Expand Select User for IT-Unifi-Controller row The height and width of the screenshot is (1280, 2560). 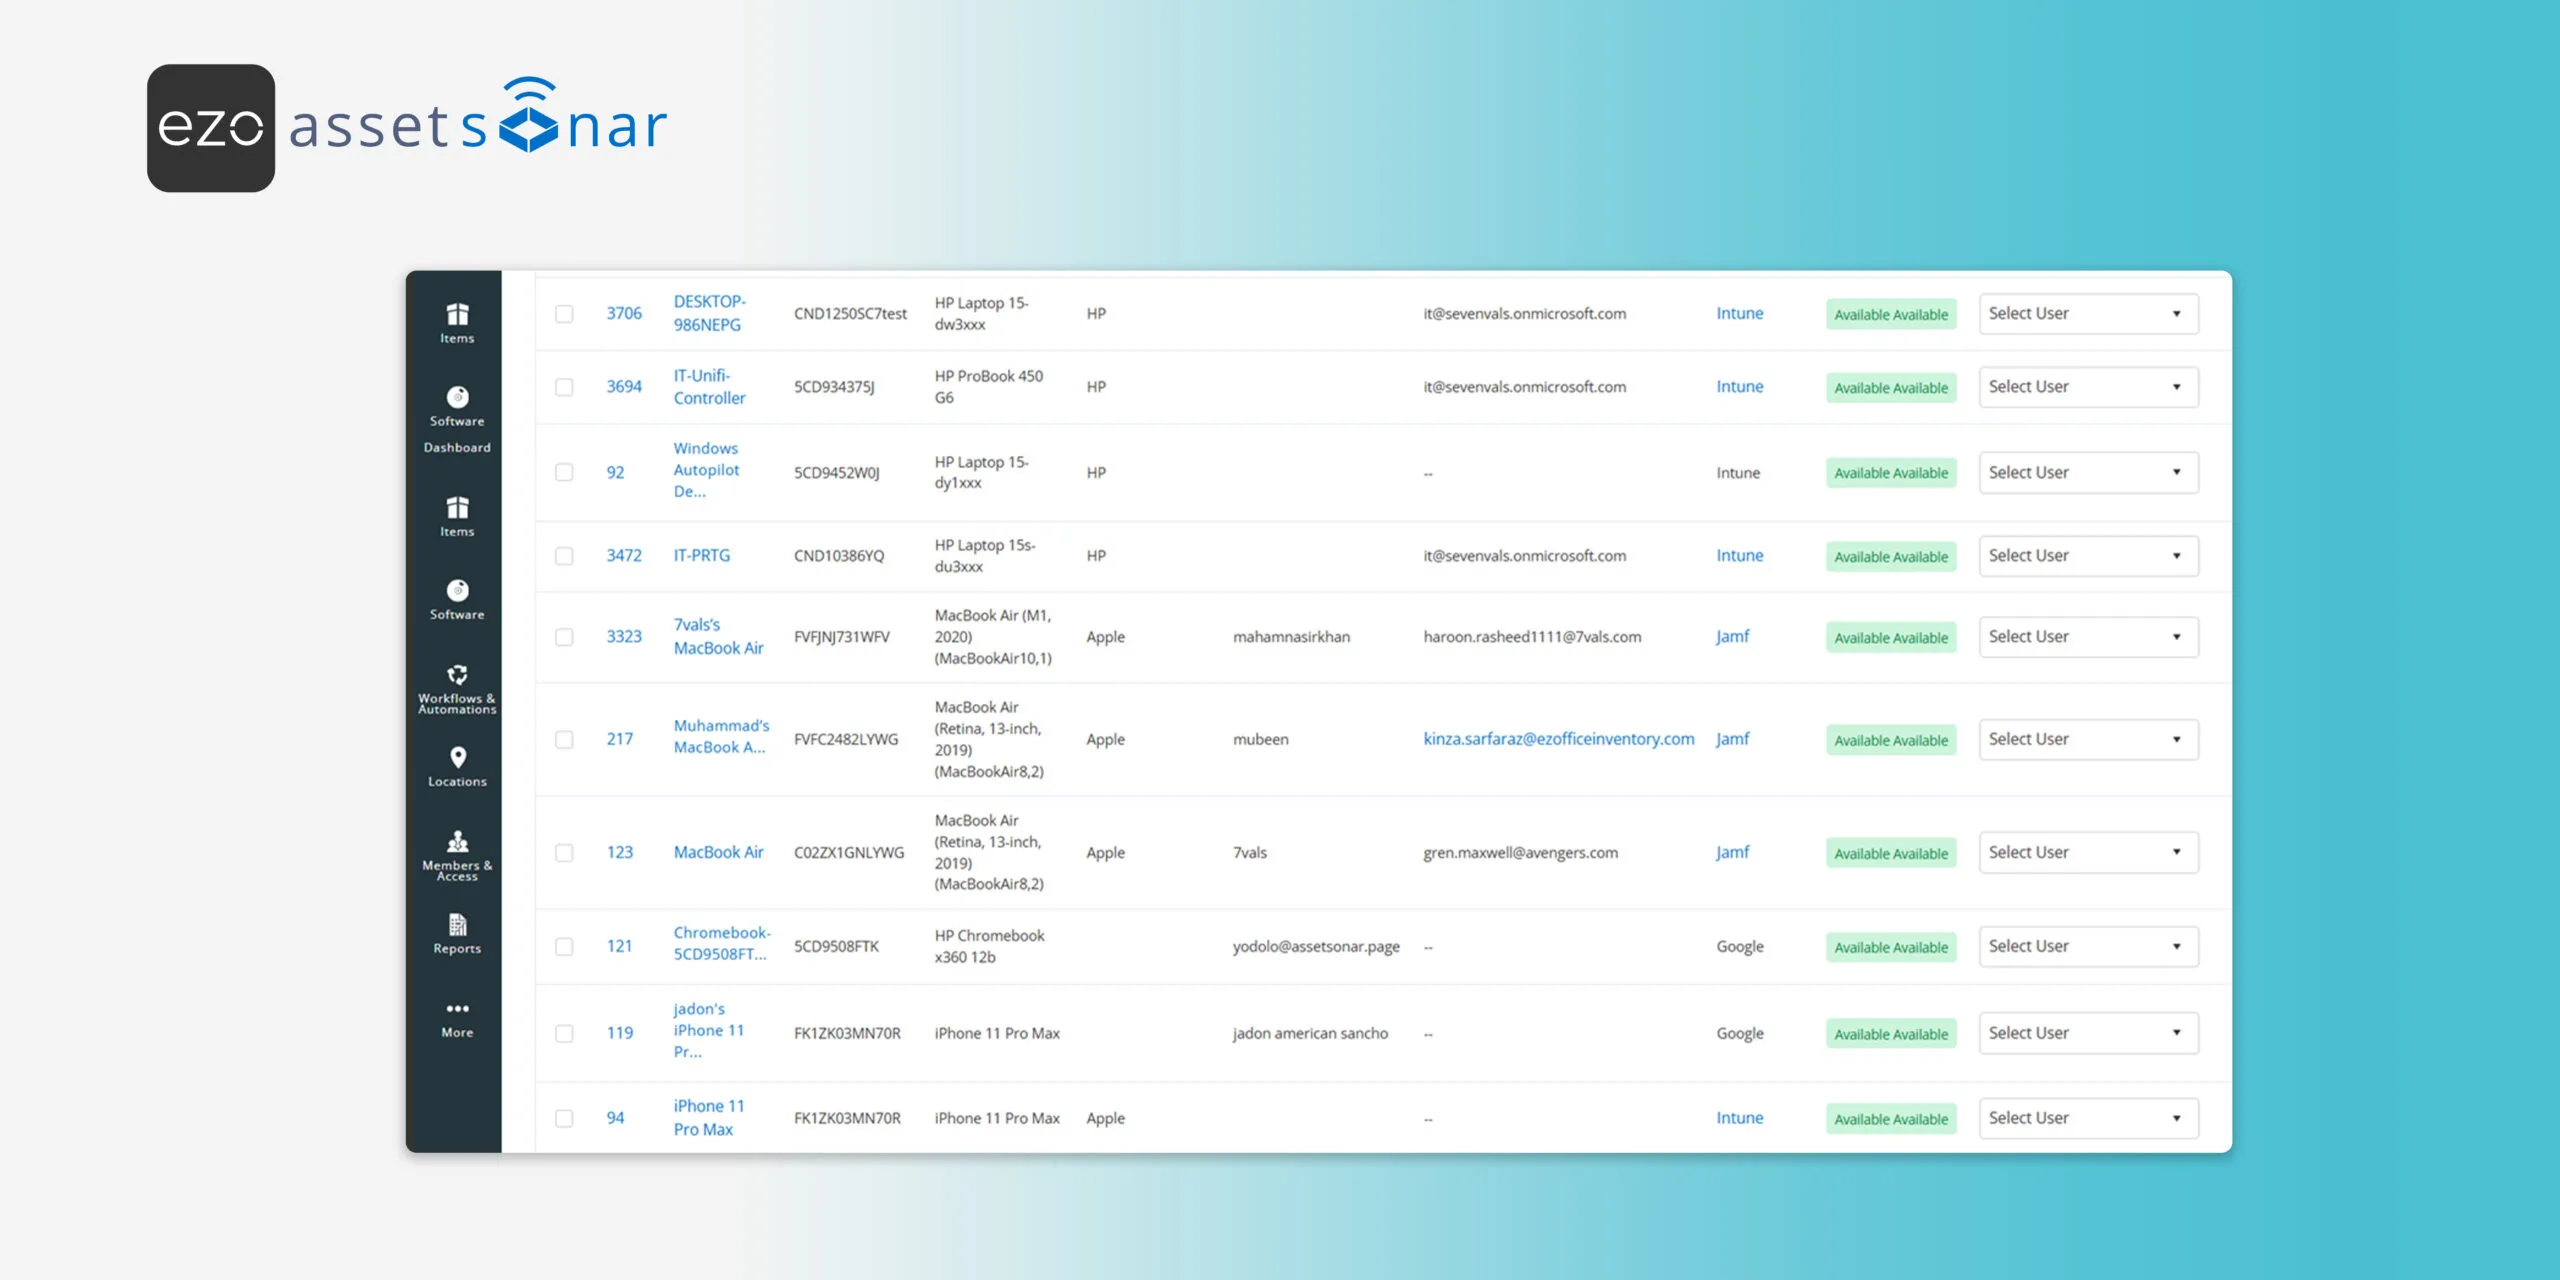pyautogui.click(x=2088, y=387)
